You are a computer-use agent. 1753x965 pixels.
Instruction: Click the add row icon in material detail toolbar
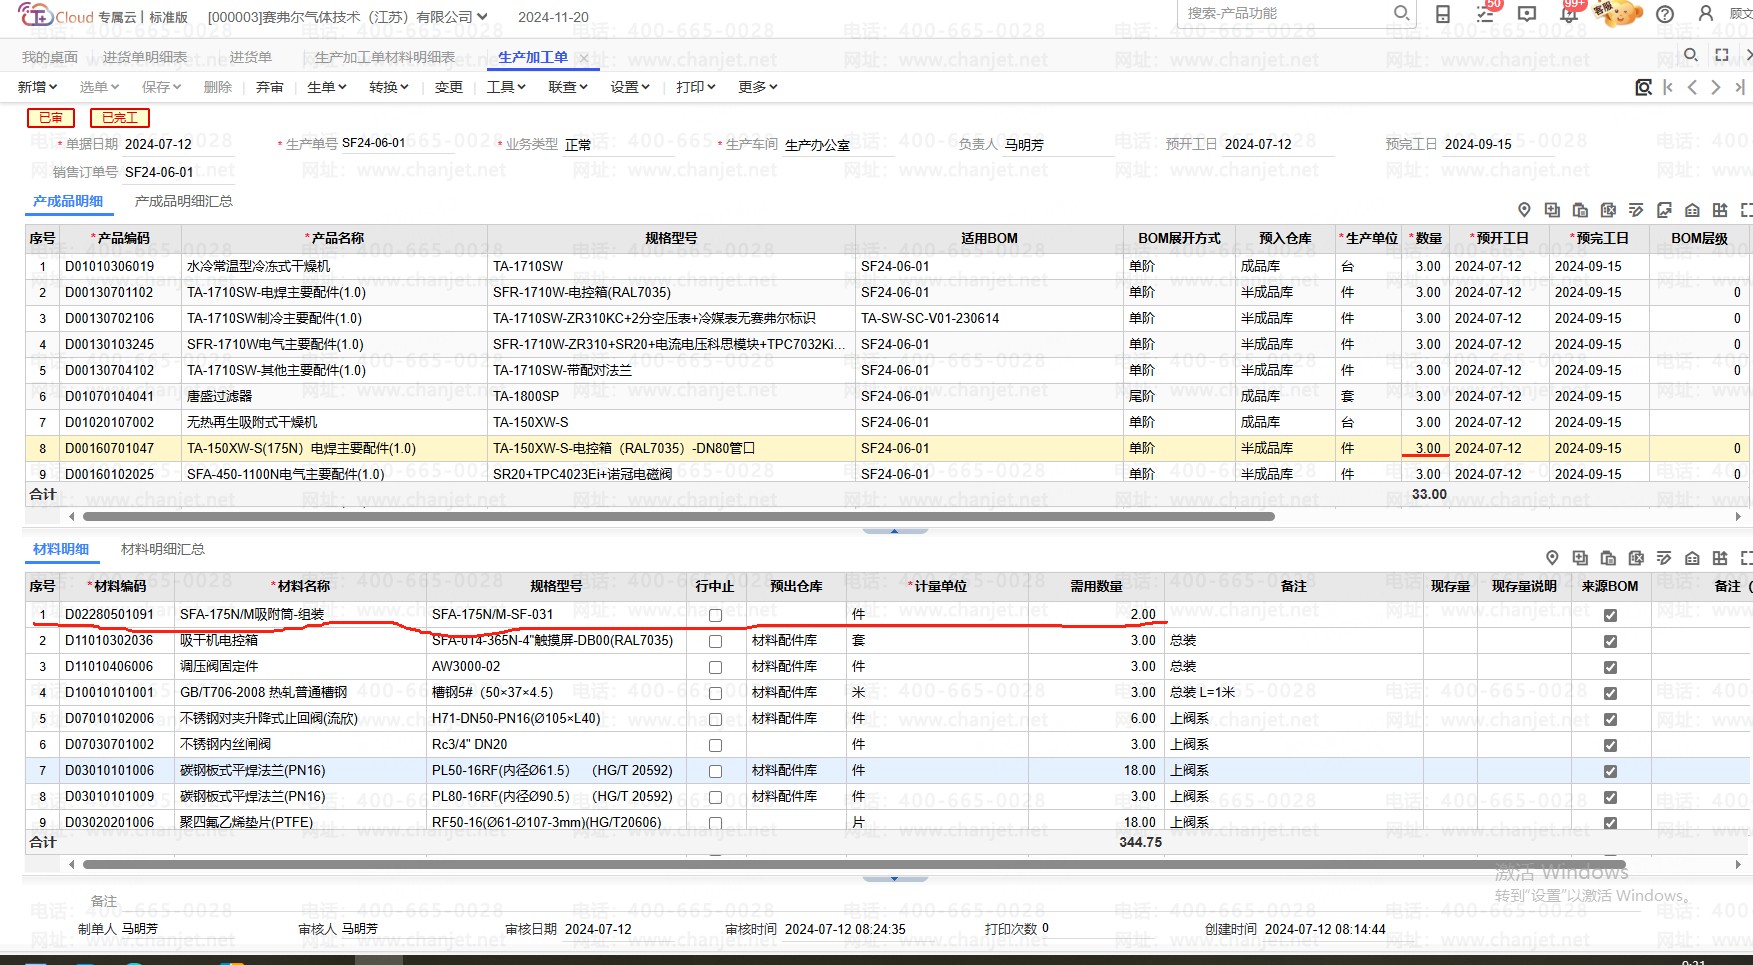pyautogui.click(x=1580, y=558)
